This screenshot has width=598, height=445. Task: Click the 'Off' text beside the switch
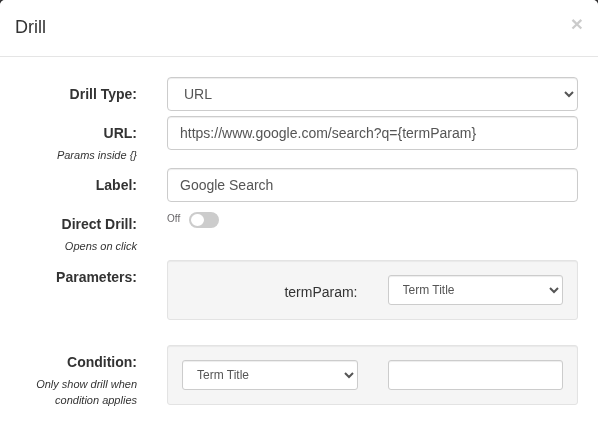point(174,218)
